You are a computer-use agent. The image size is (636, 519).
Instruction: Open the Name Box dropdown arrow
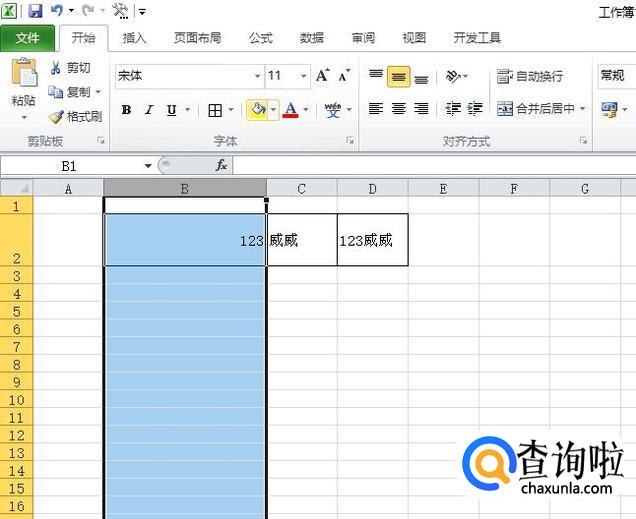click(148, 165)
